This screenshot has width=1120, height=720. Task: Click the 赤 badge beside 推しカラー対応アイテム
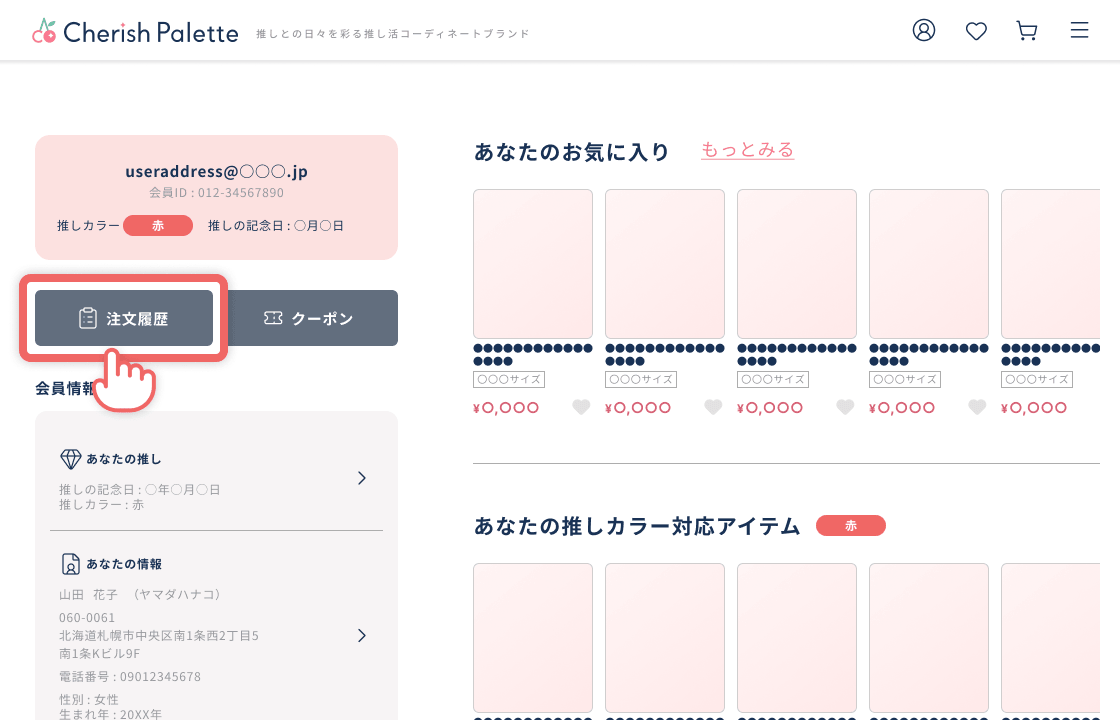coord(851,526)
